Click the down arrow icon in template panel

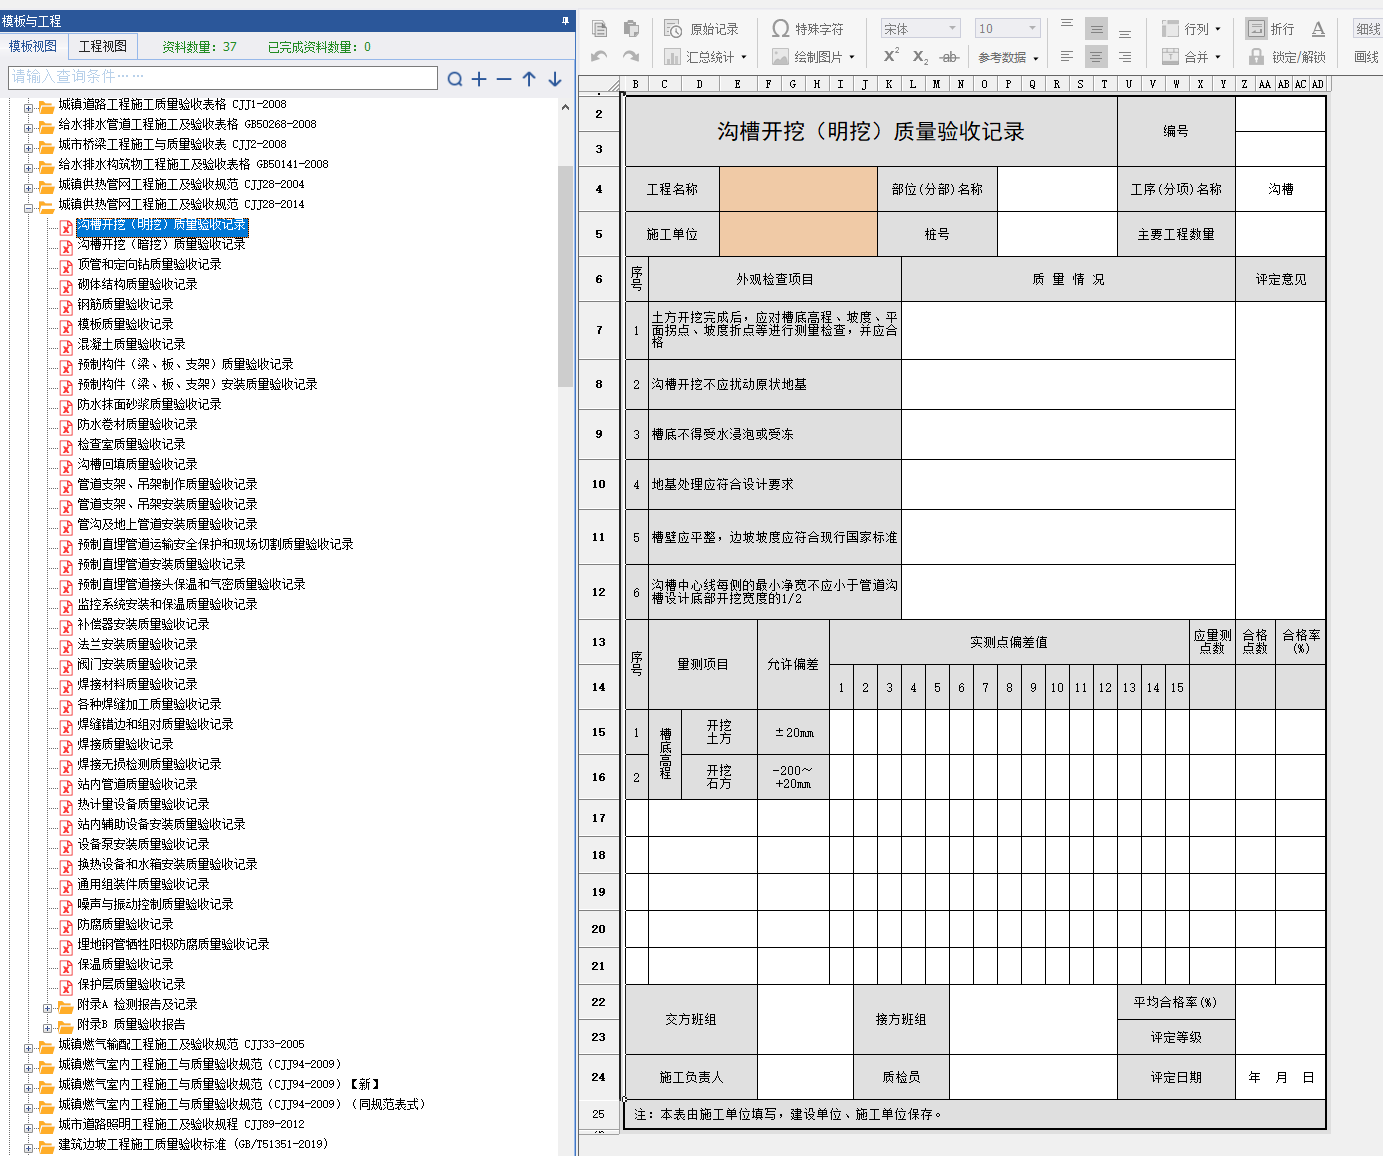555,78
